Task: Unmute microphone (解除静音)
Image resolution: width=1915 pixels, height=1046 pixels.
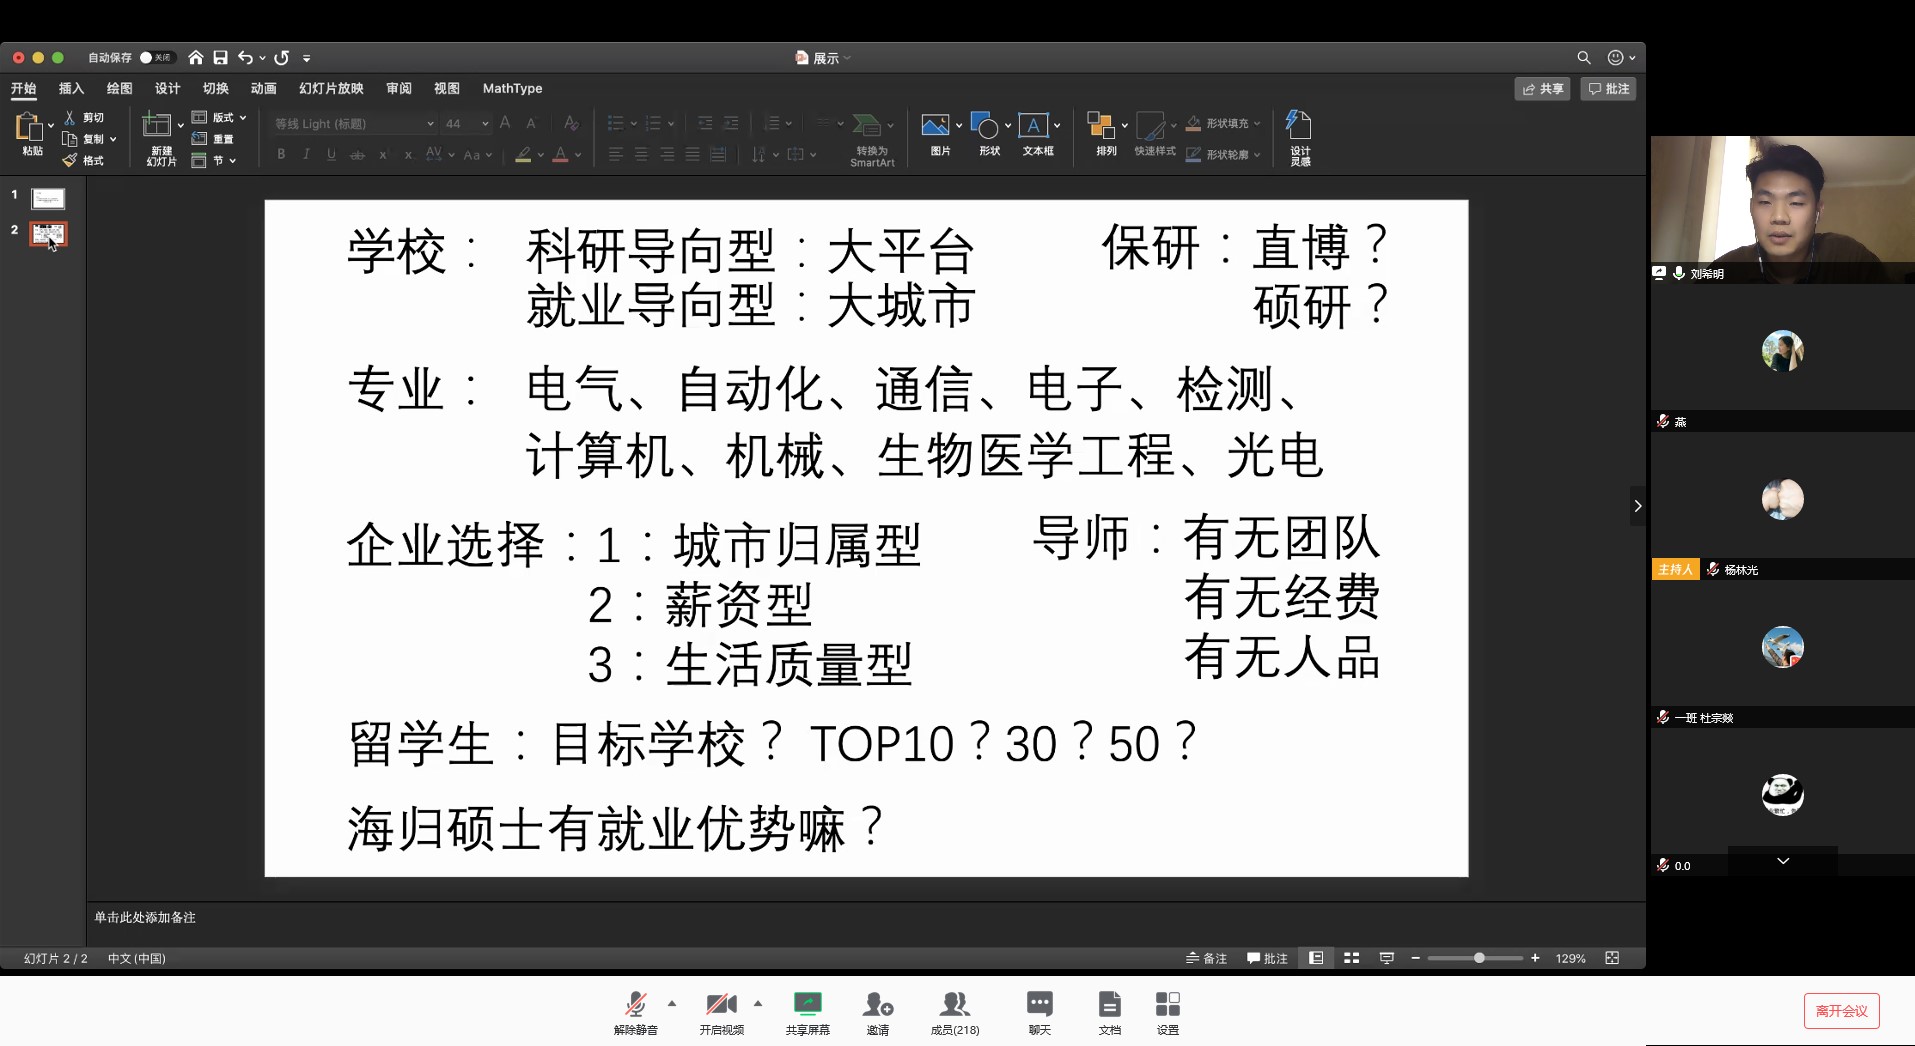Action: tap(635, 1004)
